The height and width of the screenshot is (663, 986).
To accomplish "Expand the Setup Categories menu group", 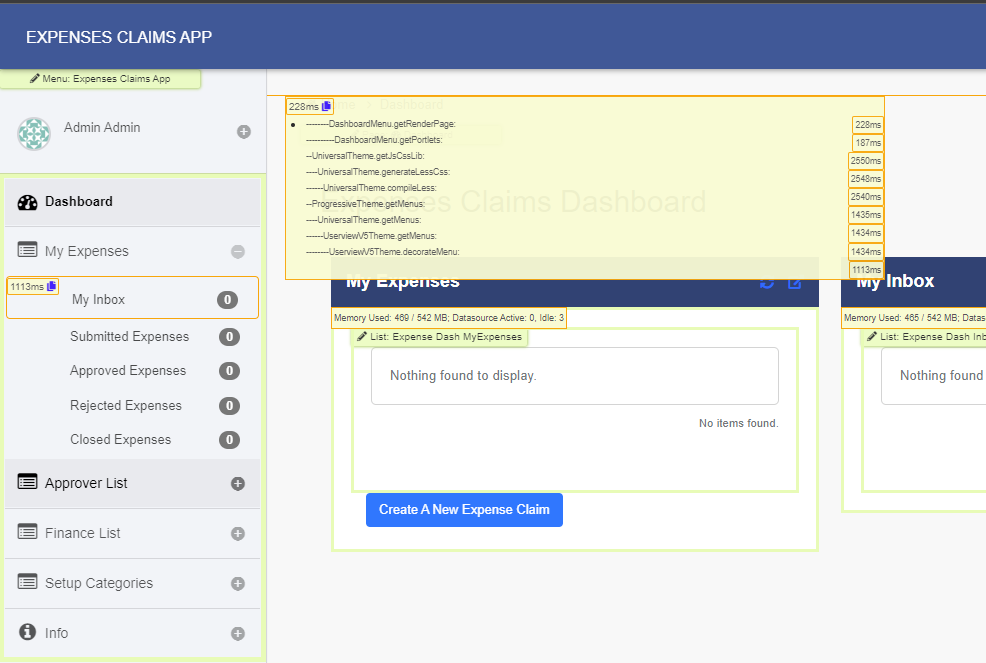I will (x=238, y=583).
